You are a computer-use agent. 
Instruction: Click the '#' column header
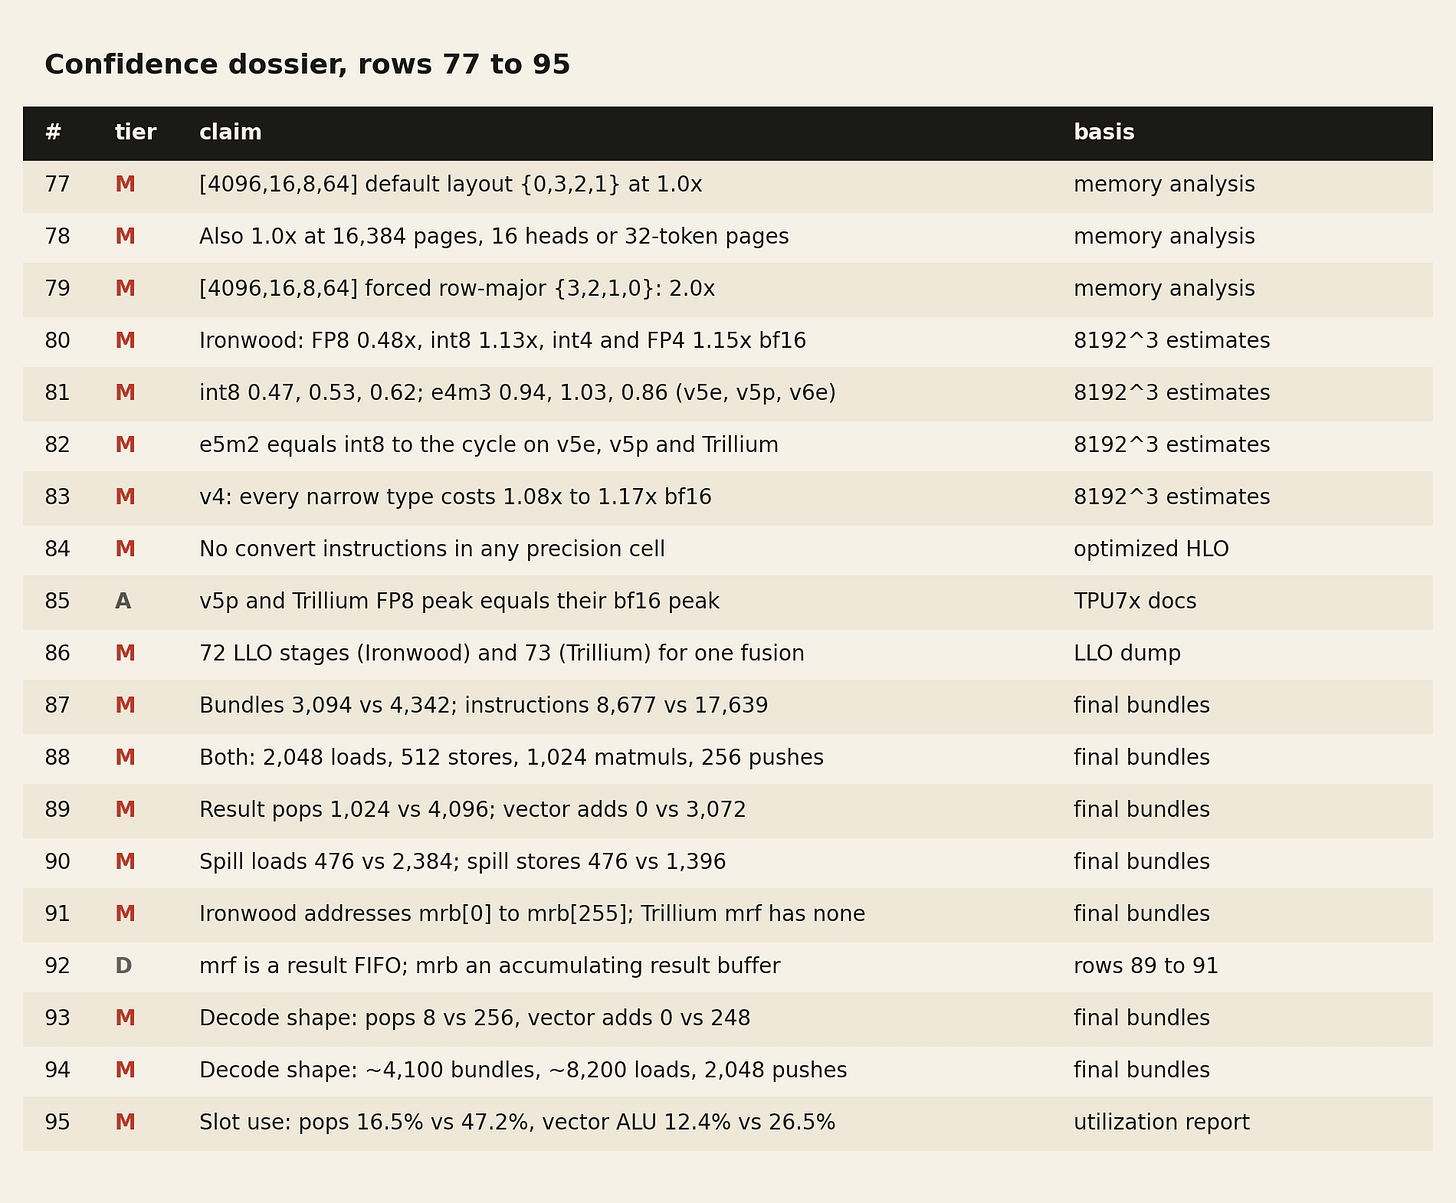(x=53, y=133)
